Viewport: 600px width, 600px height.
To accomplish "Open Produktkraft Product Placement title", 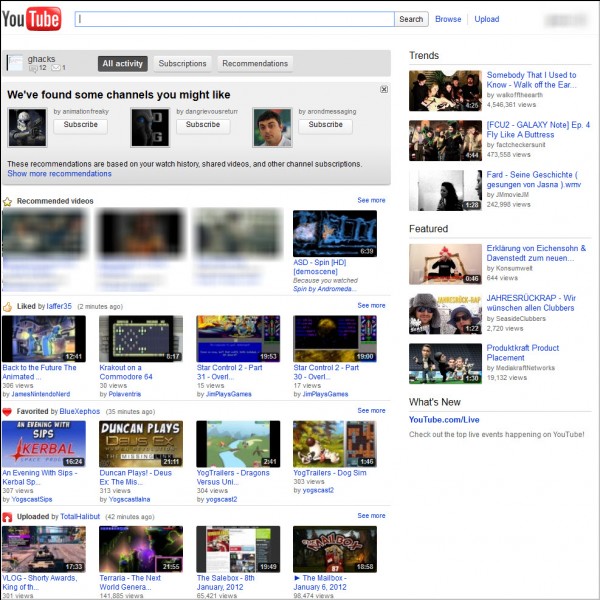I will point(523,353).
